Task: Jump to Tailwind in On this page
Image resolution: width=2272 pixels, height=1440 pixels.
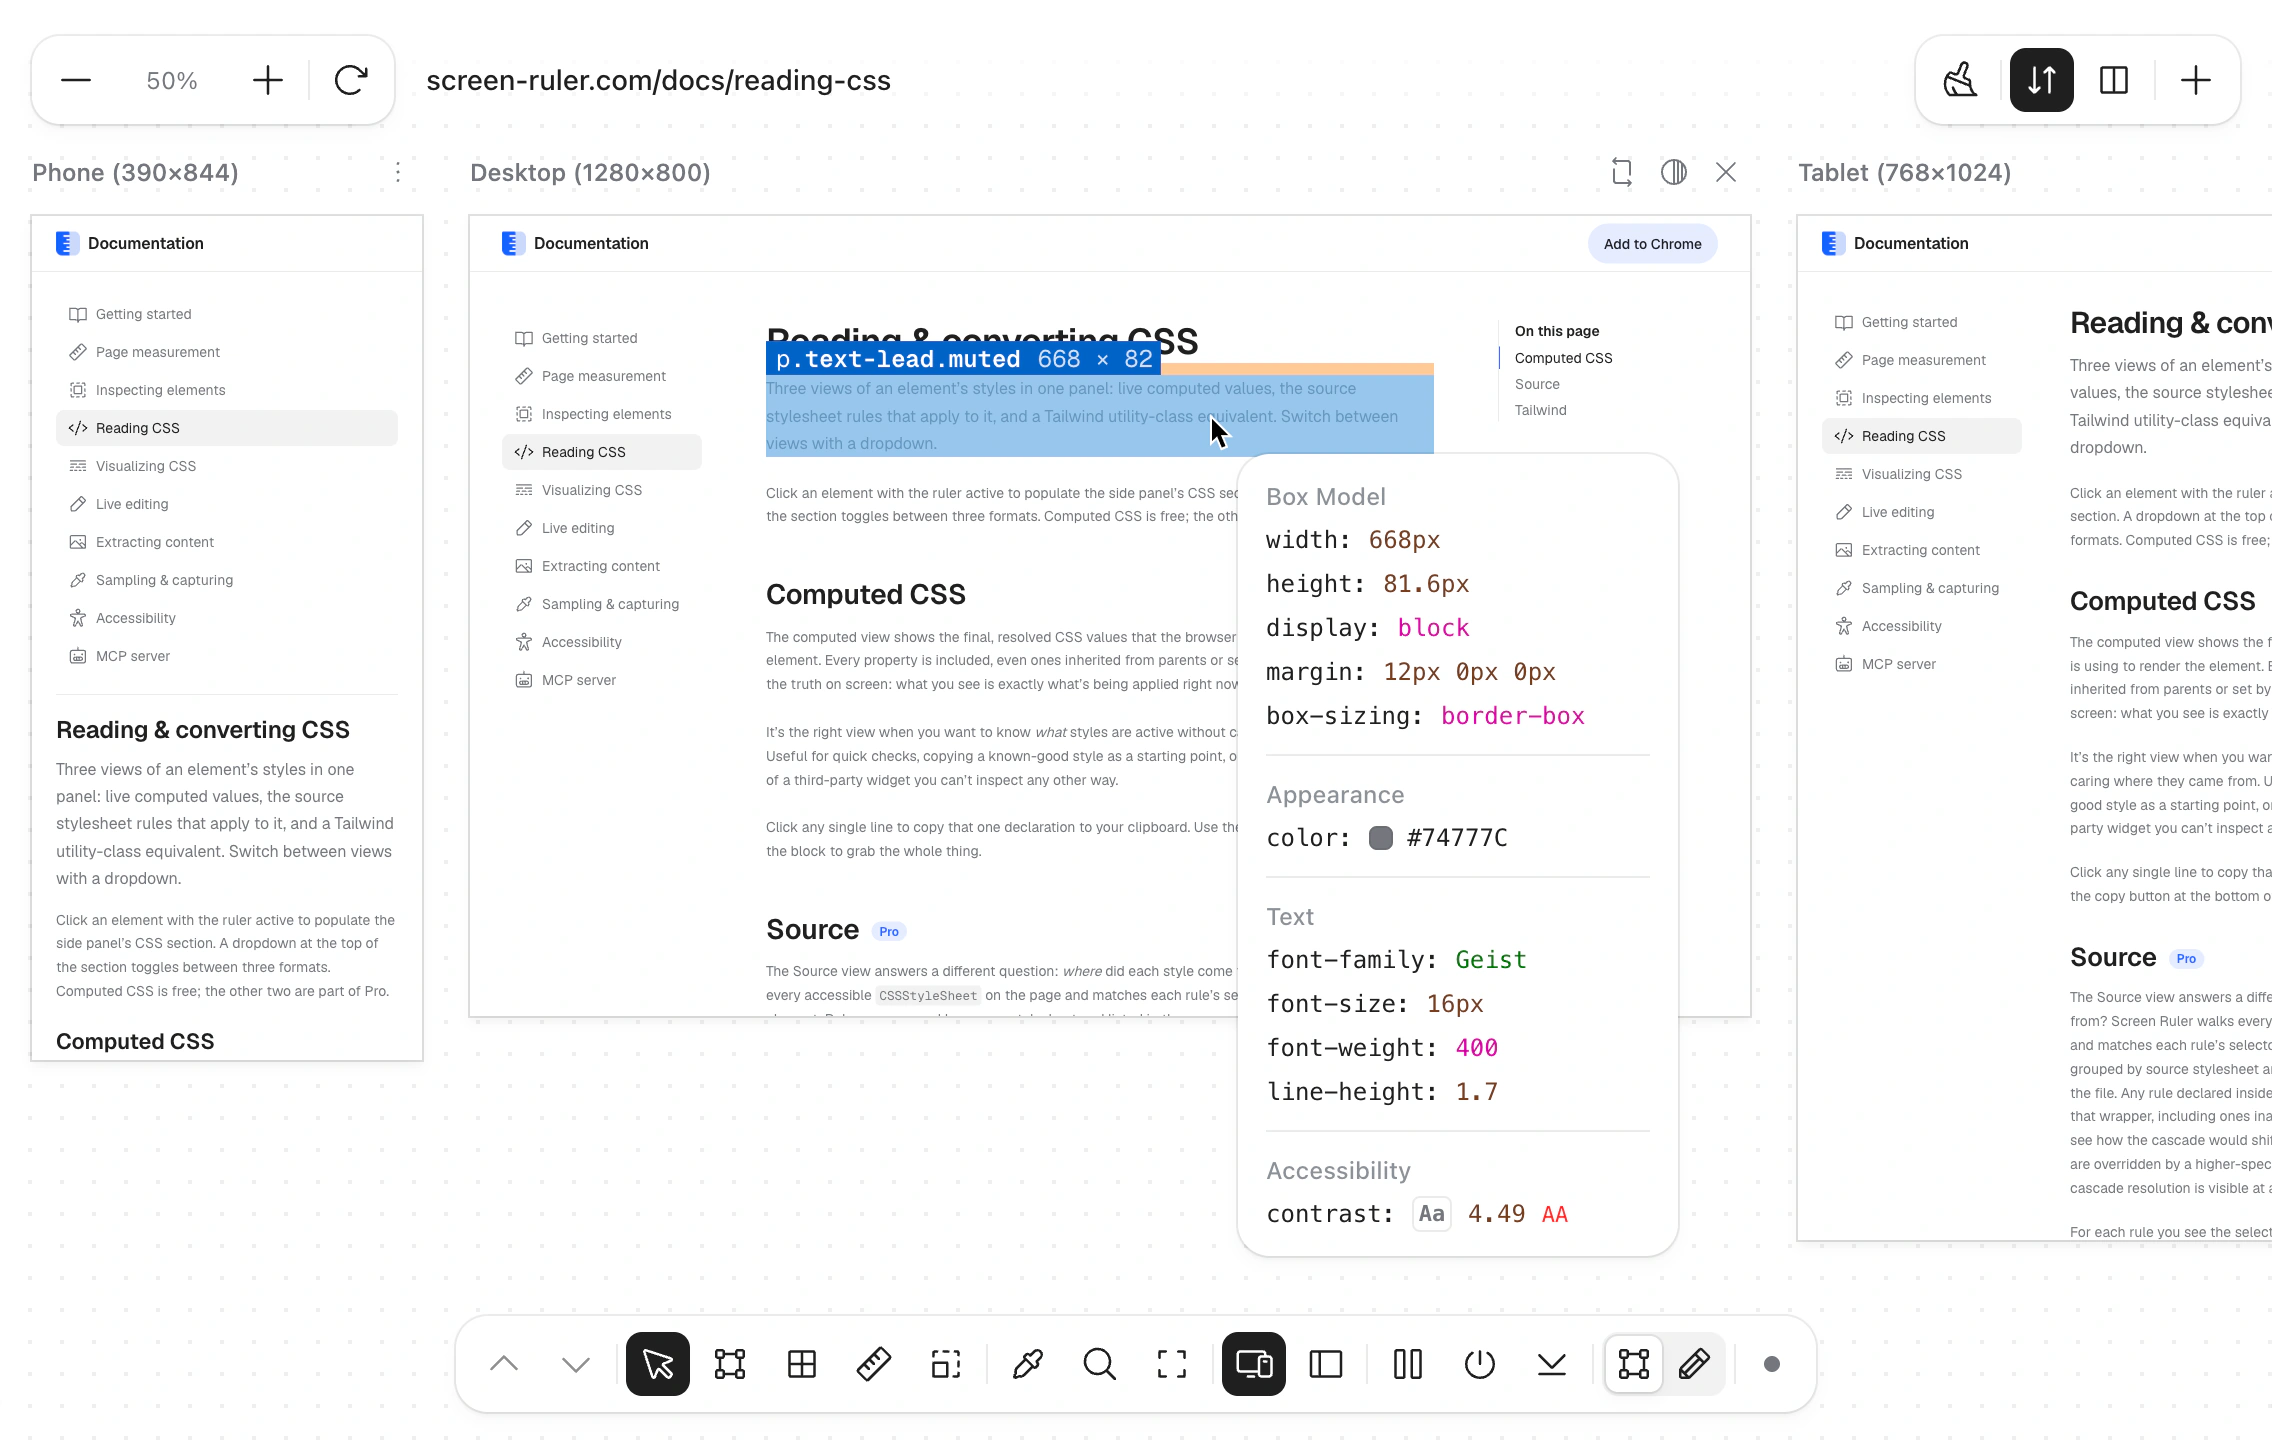Action: point(1540,410)
